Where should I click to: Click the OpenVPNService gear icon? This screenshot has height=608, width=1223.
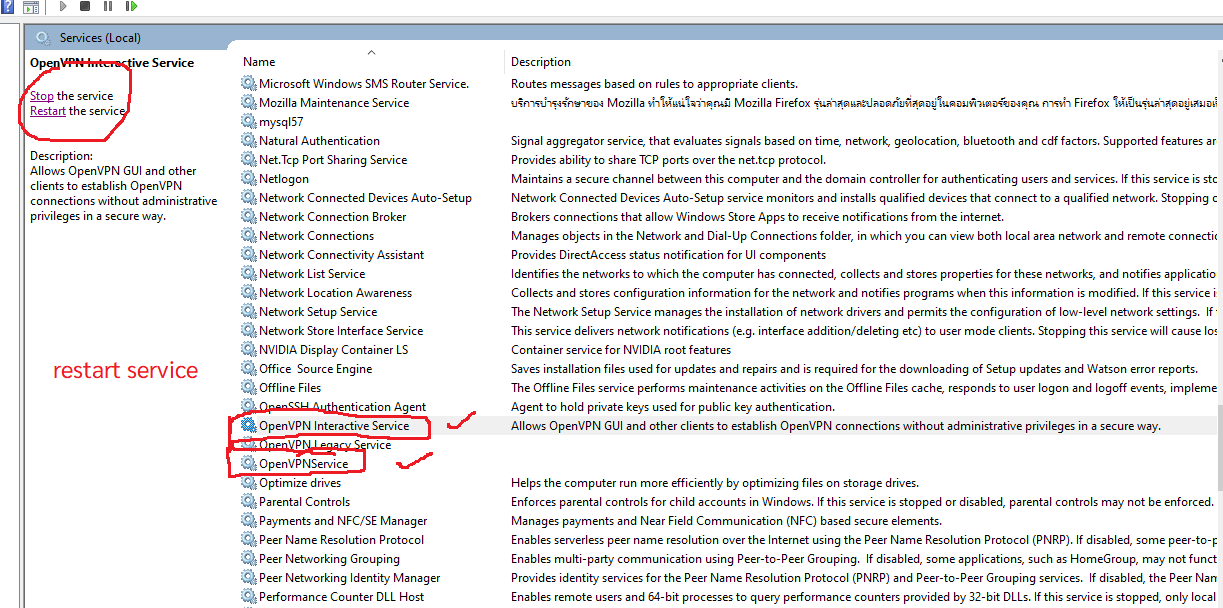[249, 464]
